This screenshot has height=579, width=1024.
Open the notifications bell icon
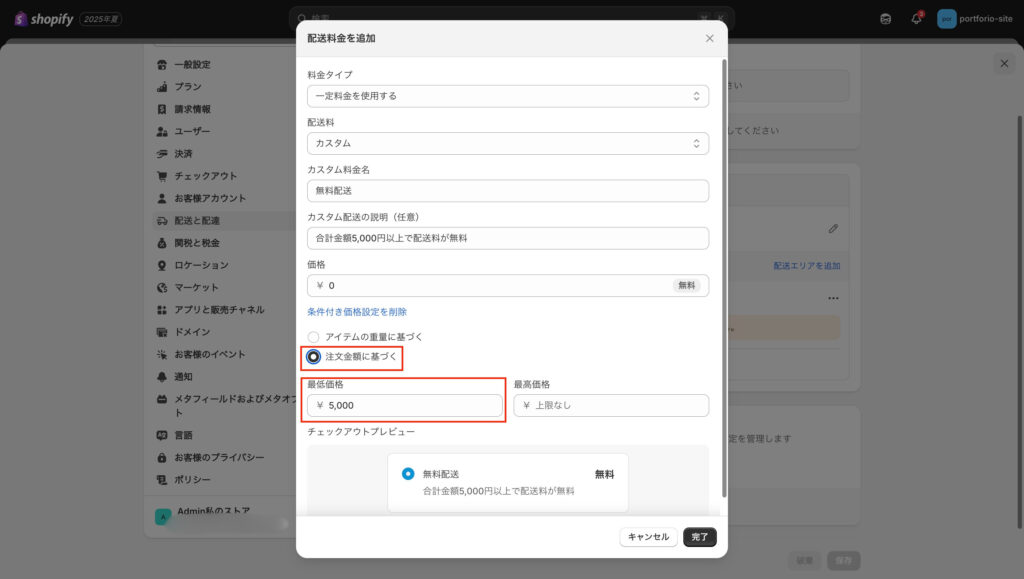click(x=916, y=19)
